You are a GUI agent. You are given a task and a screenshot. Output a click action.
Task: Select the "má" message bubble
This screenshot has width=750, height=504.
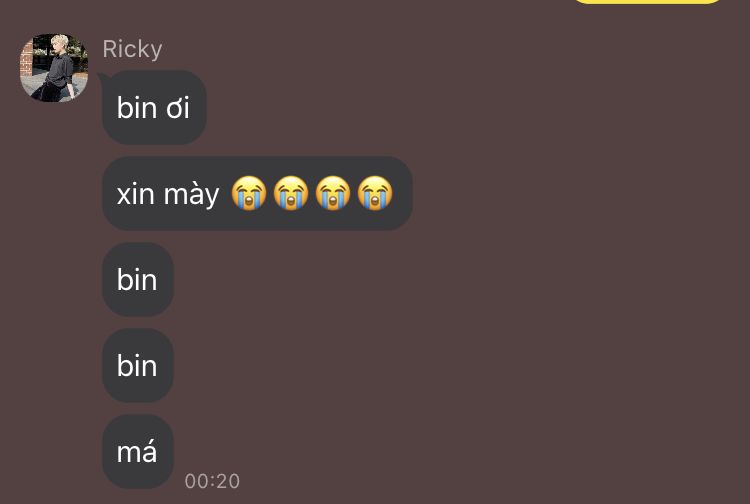point(138,451)
